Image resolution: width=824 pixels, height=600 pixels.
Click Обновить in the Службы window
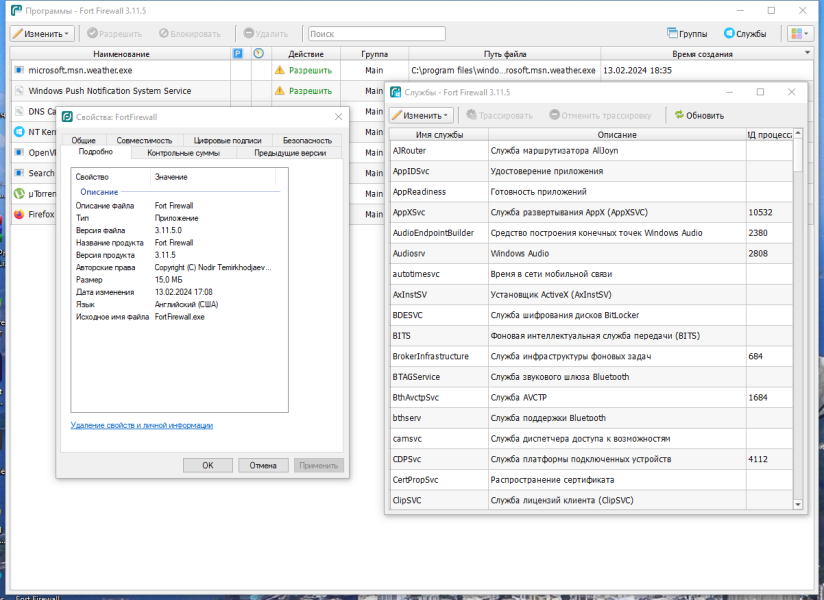(x=699, y=115)
